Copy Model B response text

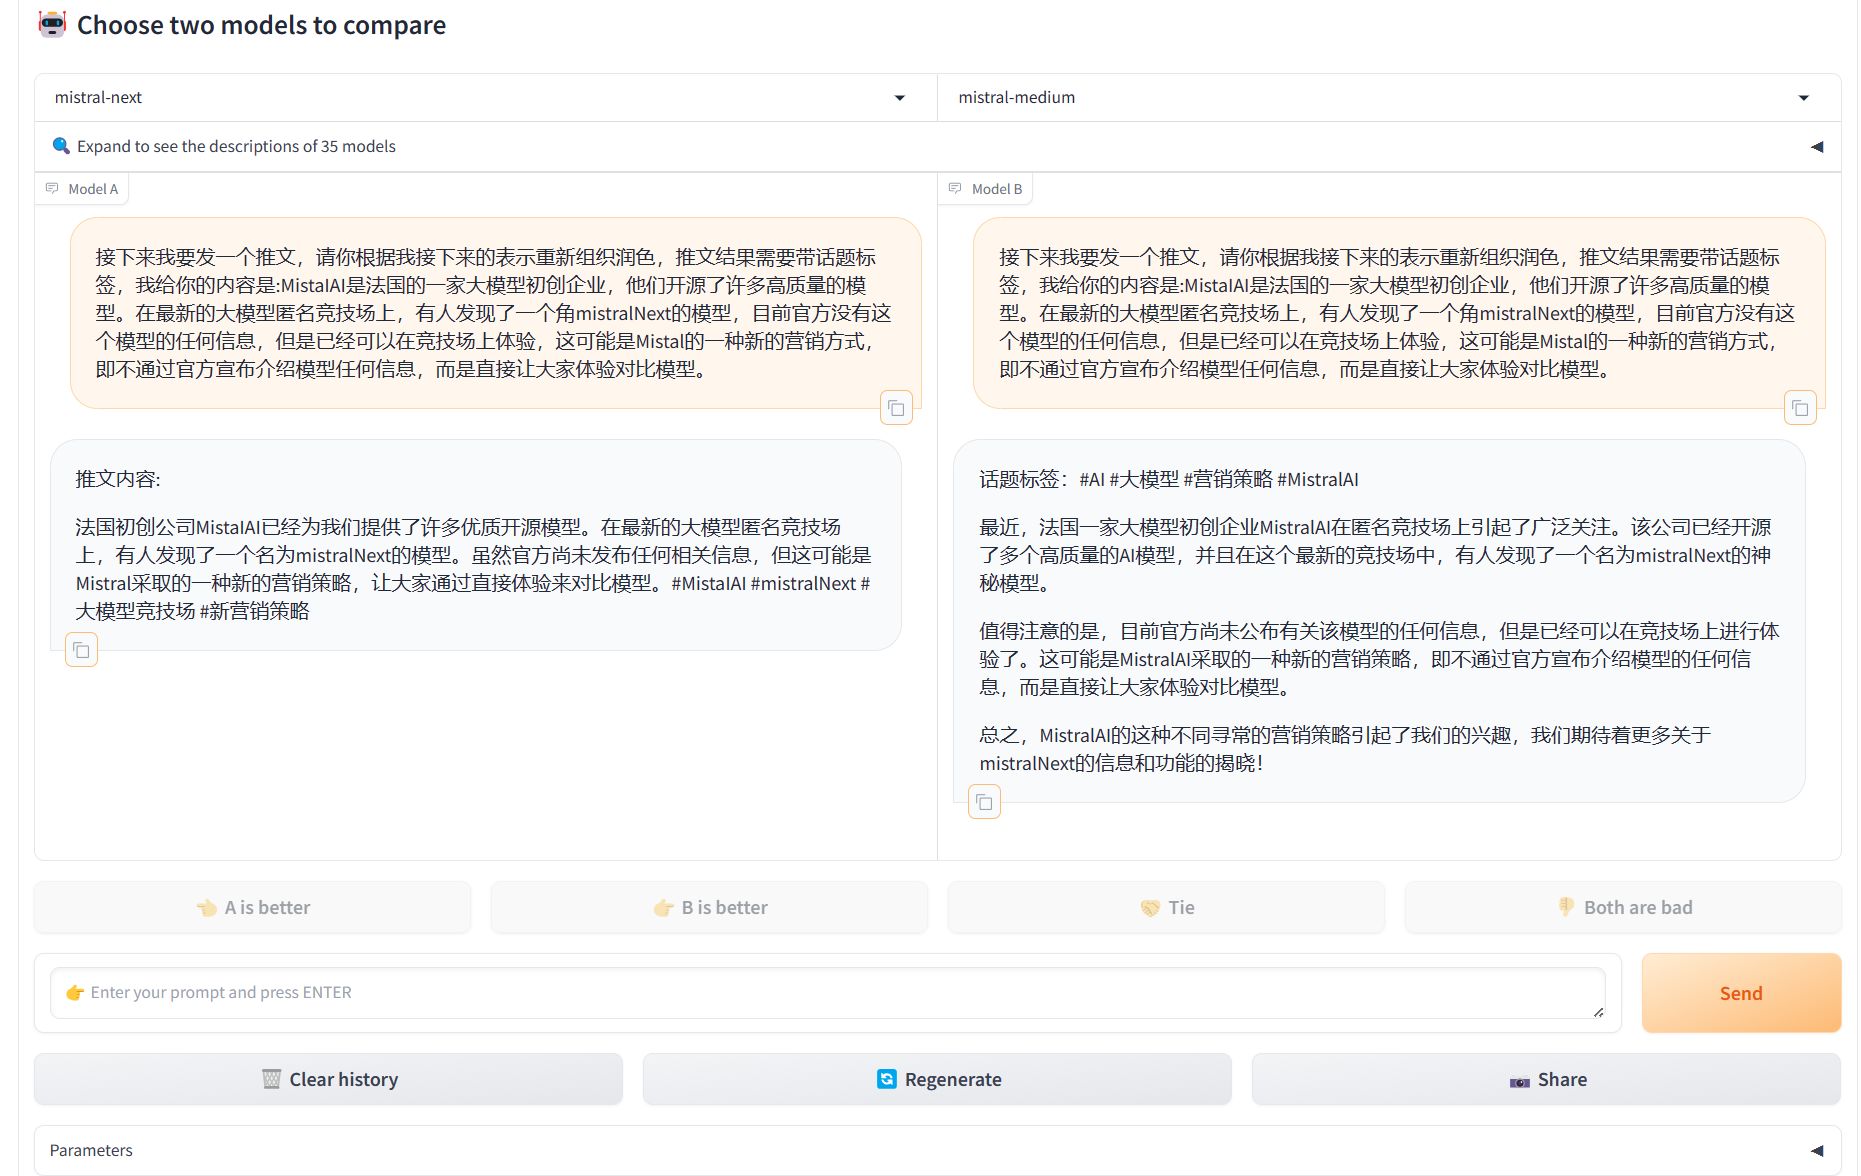pos(984,802)
